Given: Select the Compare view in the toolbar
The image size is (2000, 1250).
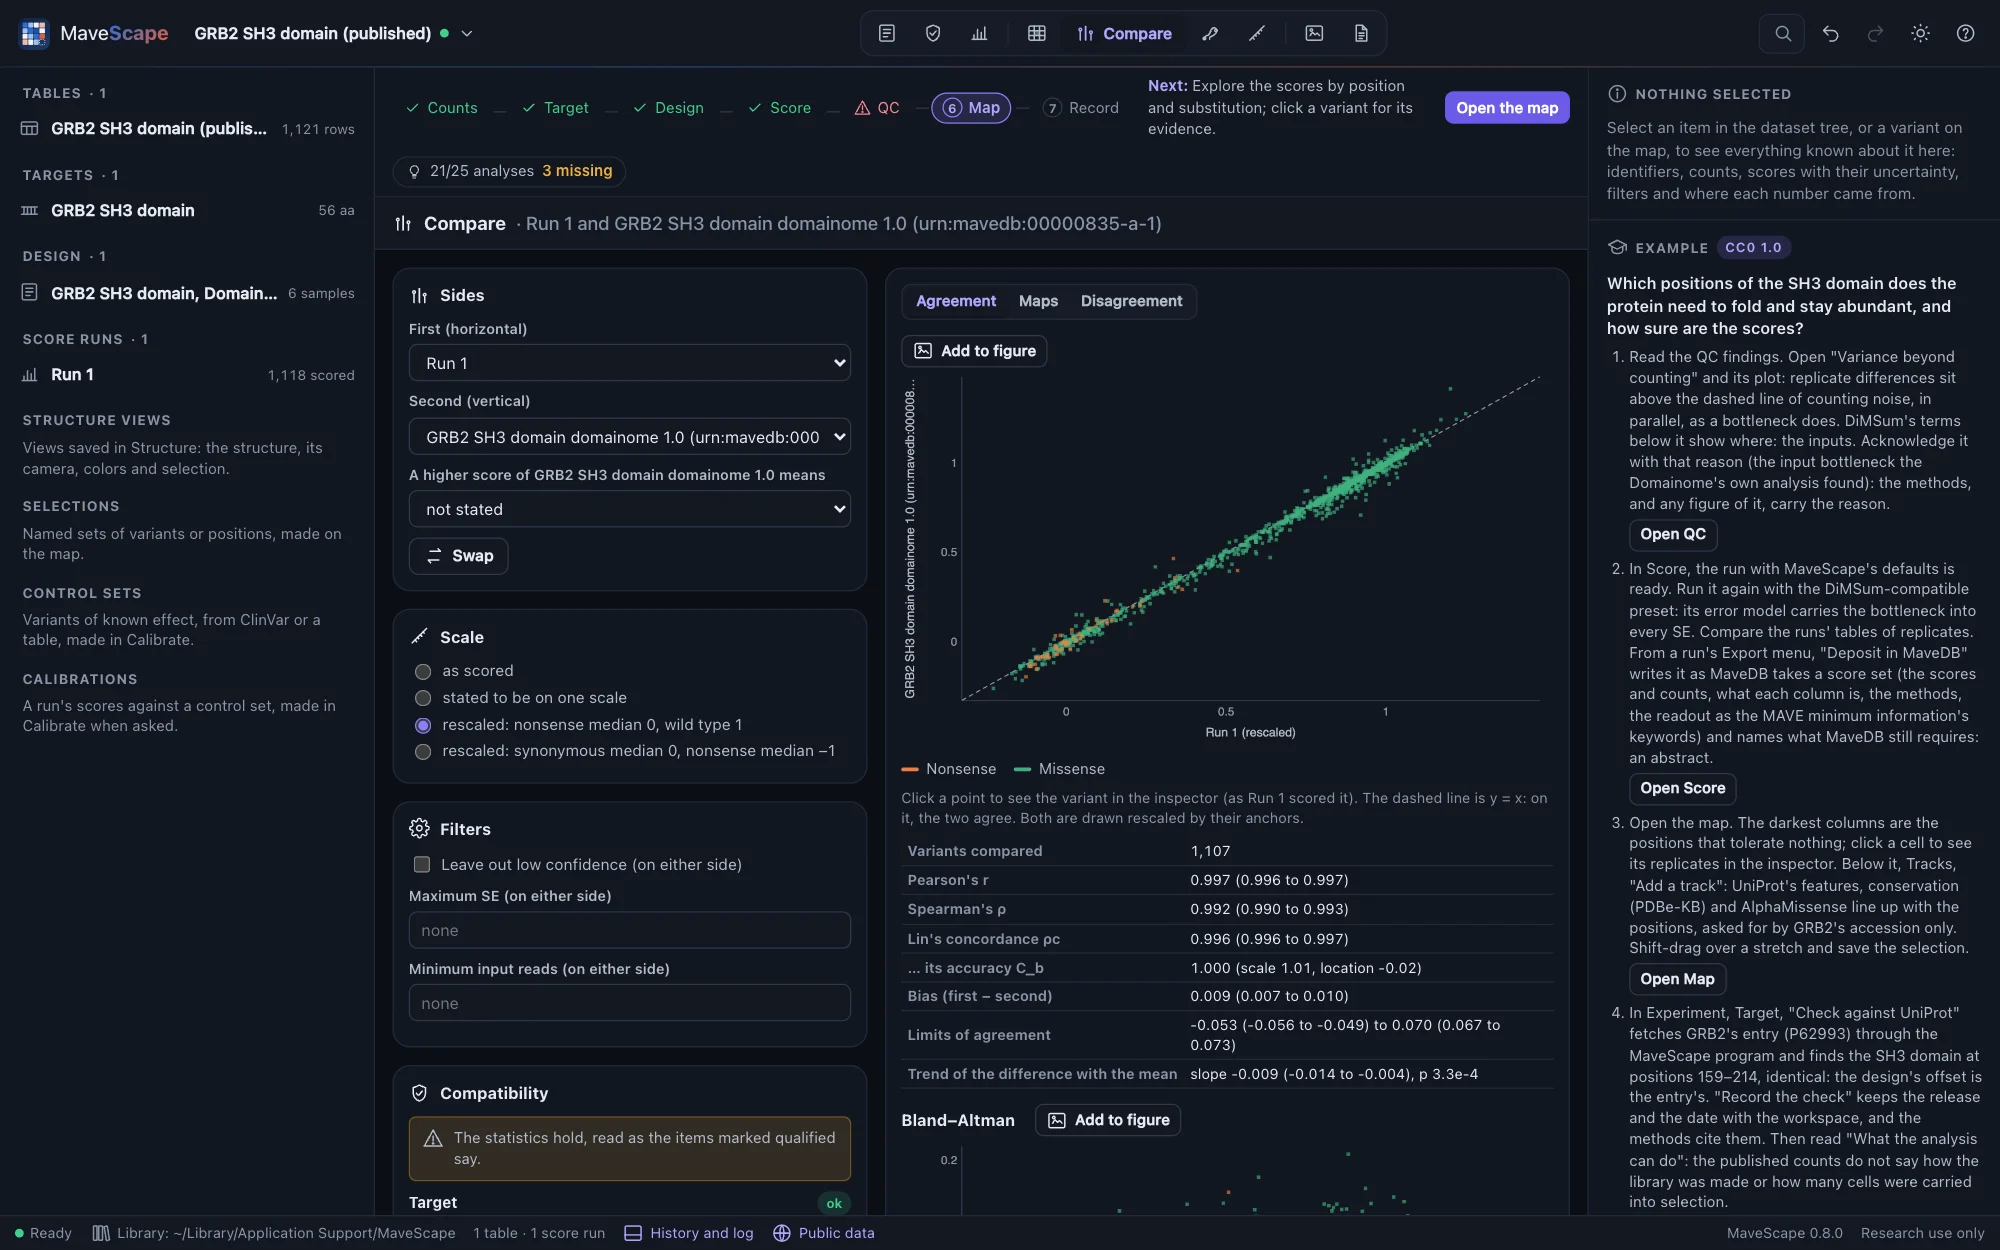Looking at the screenshot, I should tap(1124, 33).
